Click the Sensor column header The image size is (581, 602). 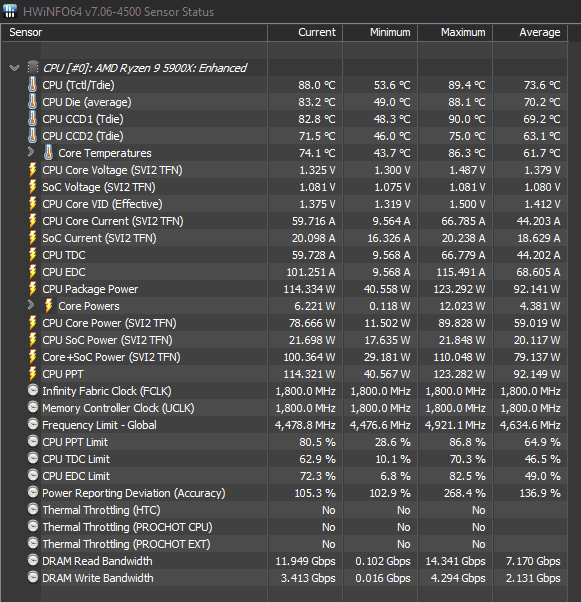(x=134, y=32)
